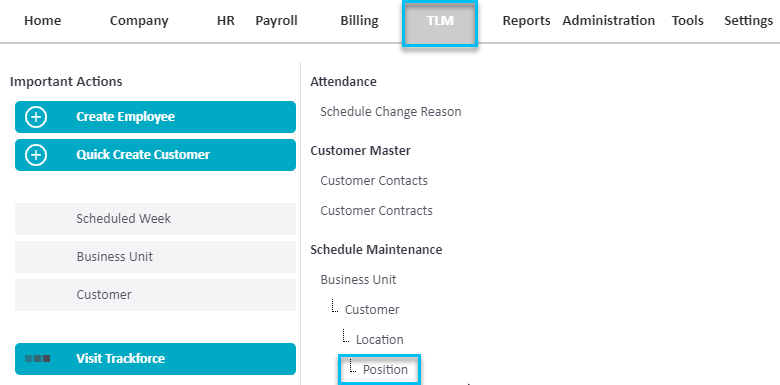This screenshot has width=780, height=385.
Task: Open the Settings menu
Action: point(749,21)
